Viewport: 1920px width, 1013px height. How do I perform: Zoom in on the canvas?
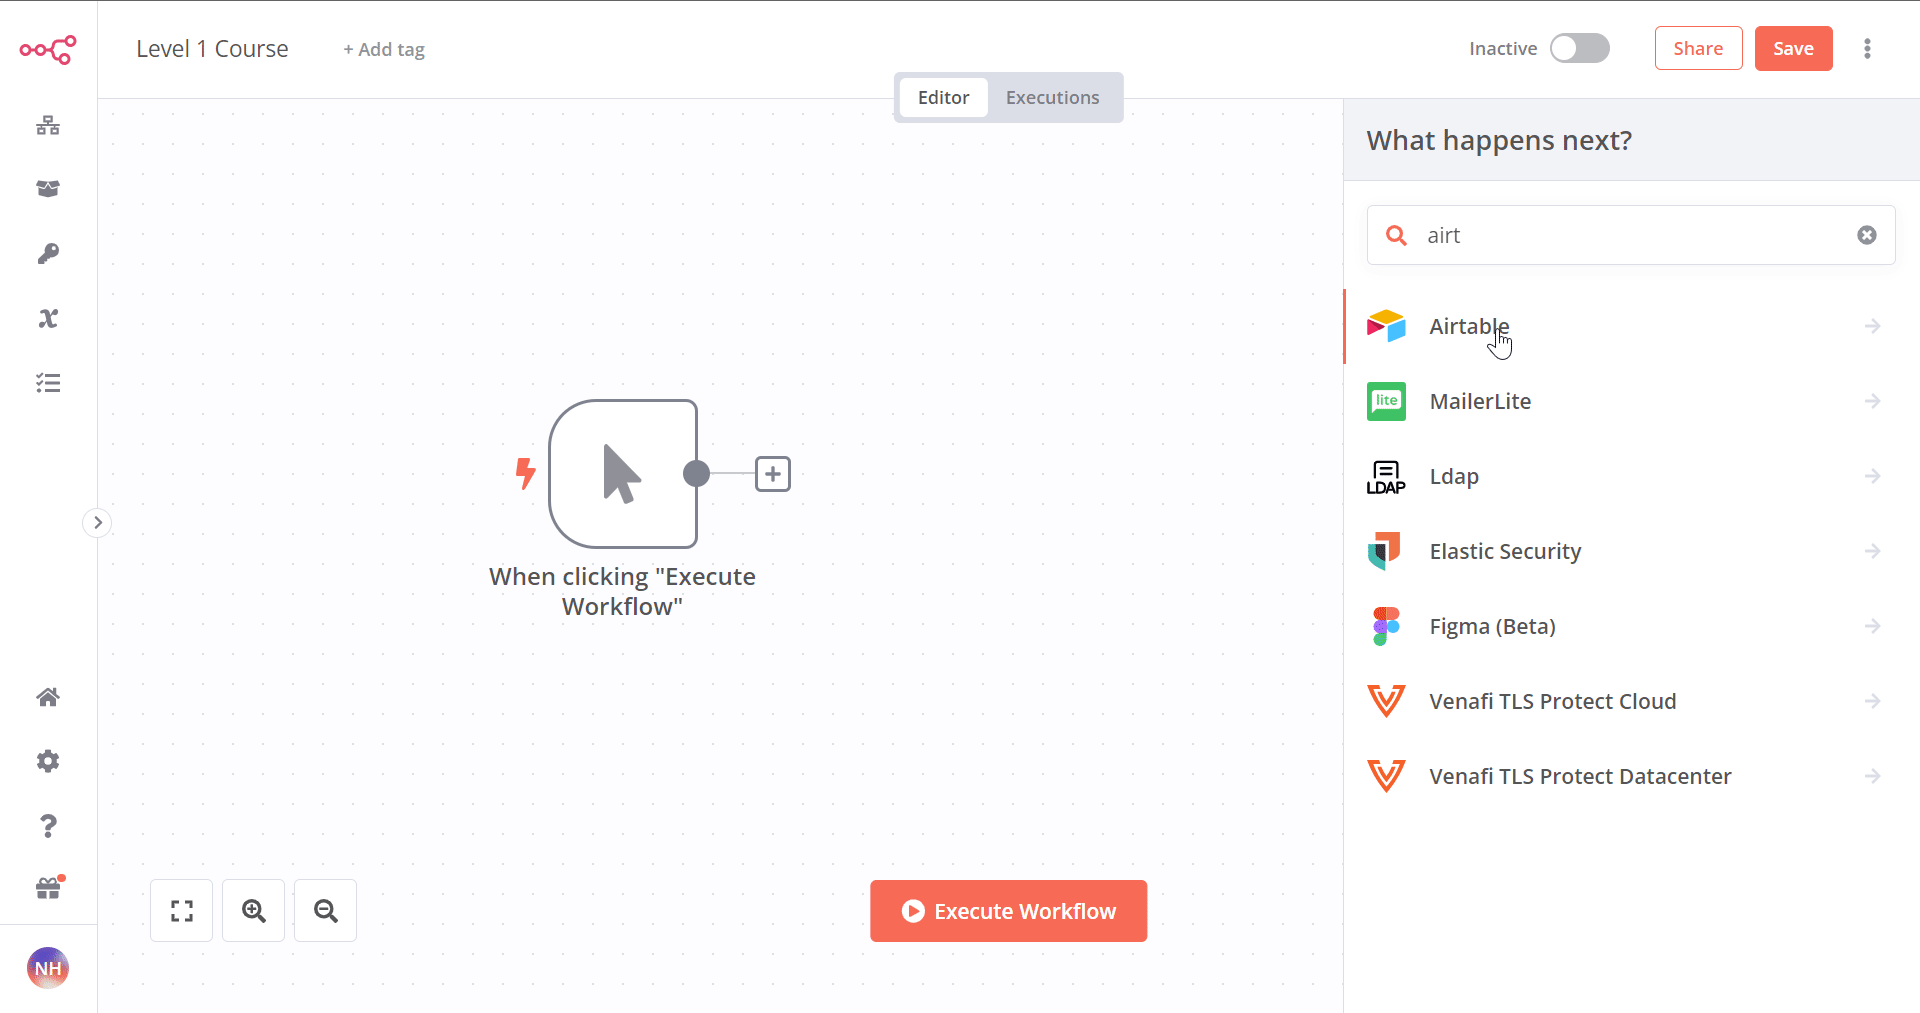coord(253,911)
